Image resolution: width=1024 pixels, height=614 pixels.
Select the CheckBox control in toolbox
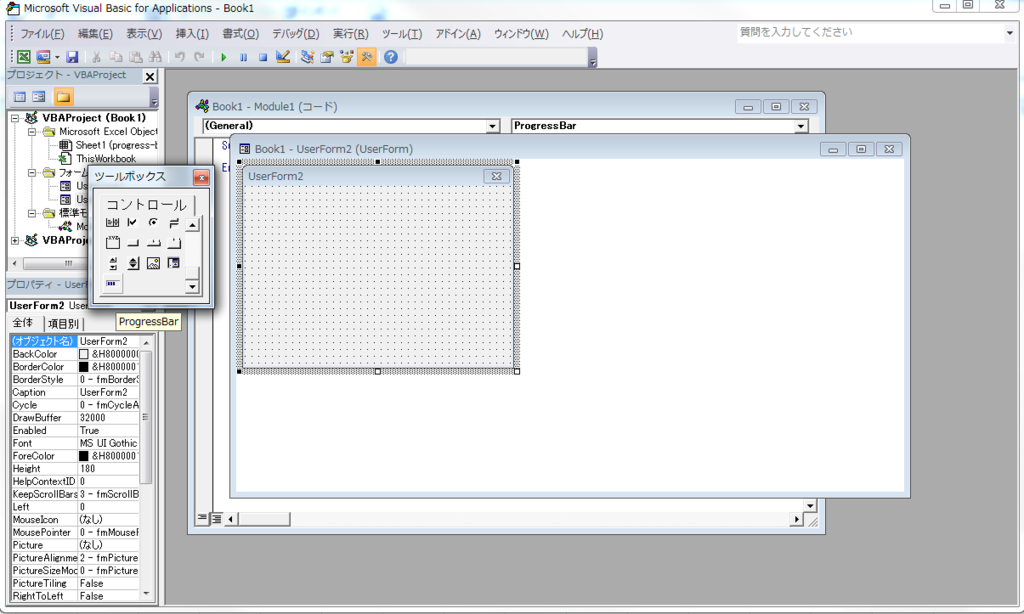click(x=133, y=223)
